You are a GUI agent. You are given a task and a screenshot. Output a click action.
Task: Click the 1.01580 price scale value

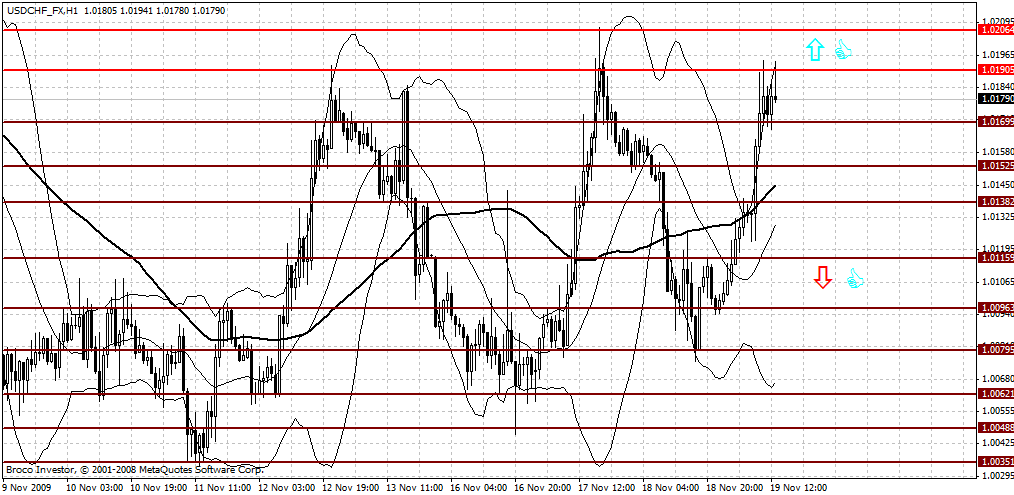998,152
